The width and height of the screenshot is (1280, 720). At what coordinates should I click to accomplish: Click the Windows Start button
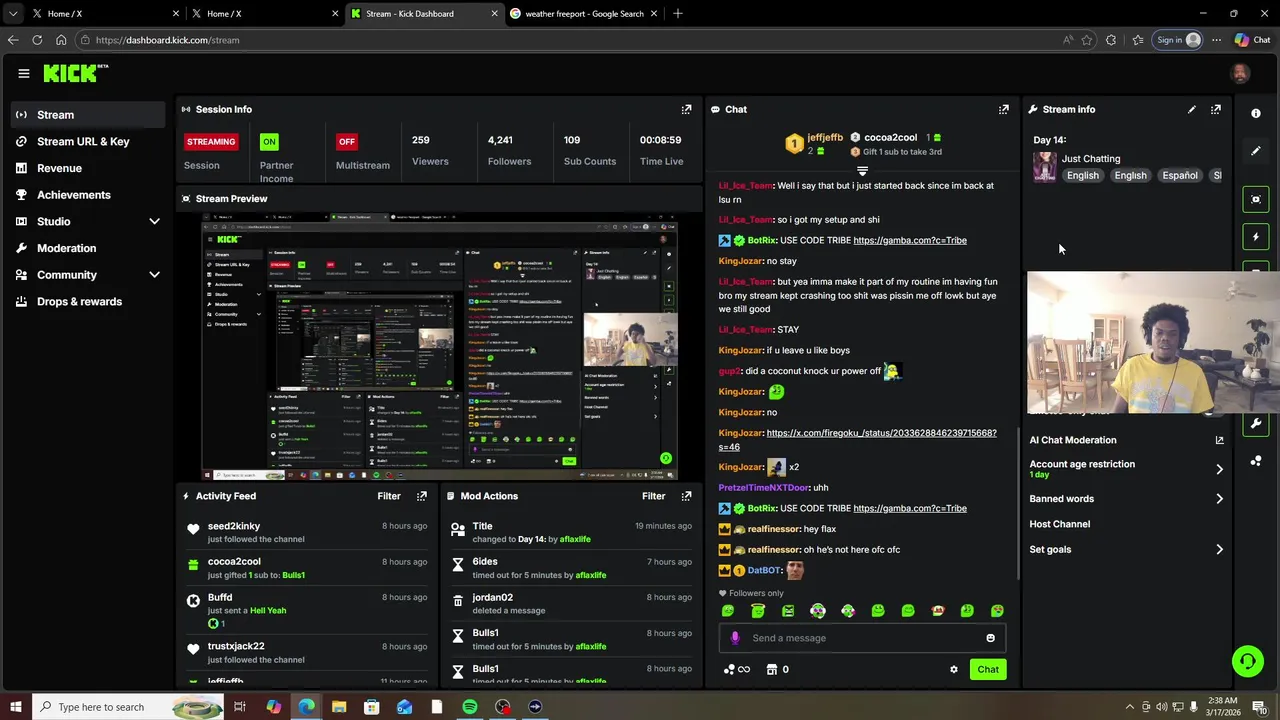[x=15, y=707]
